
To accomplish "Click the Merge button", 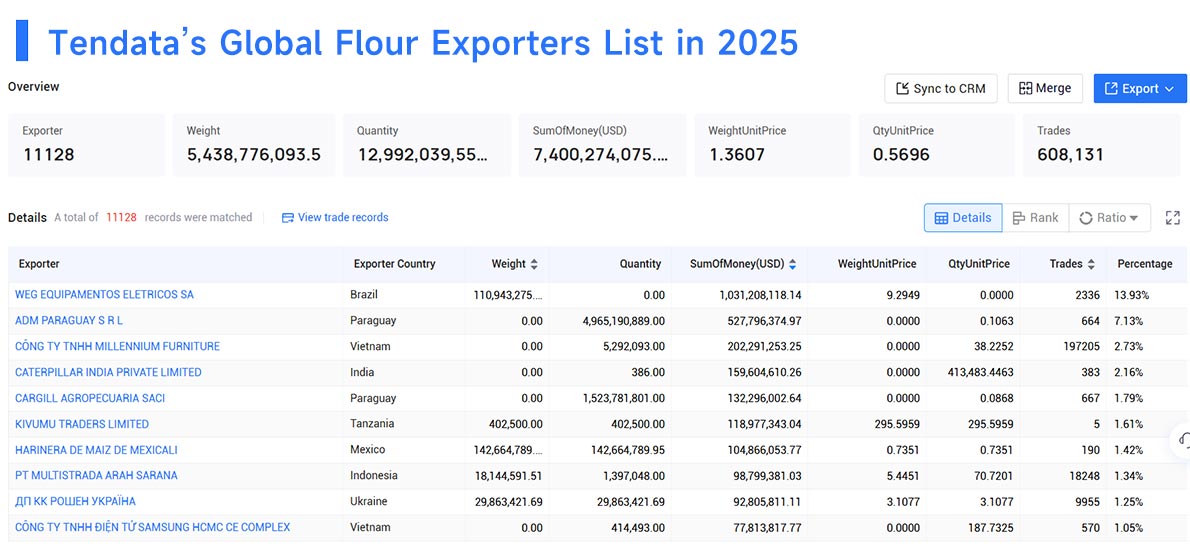I will click(1045, 89).
